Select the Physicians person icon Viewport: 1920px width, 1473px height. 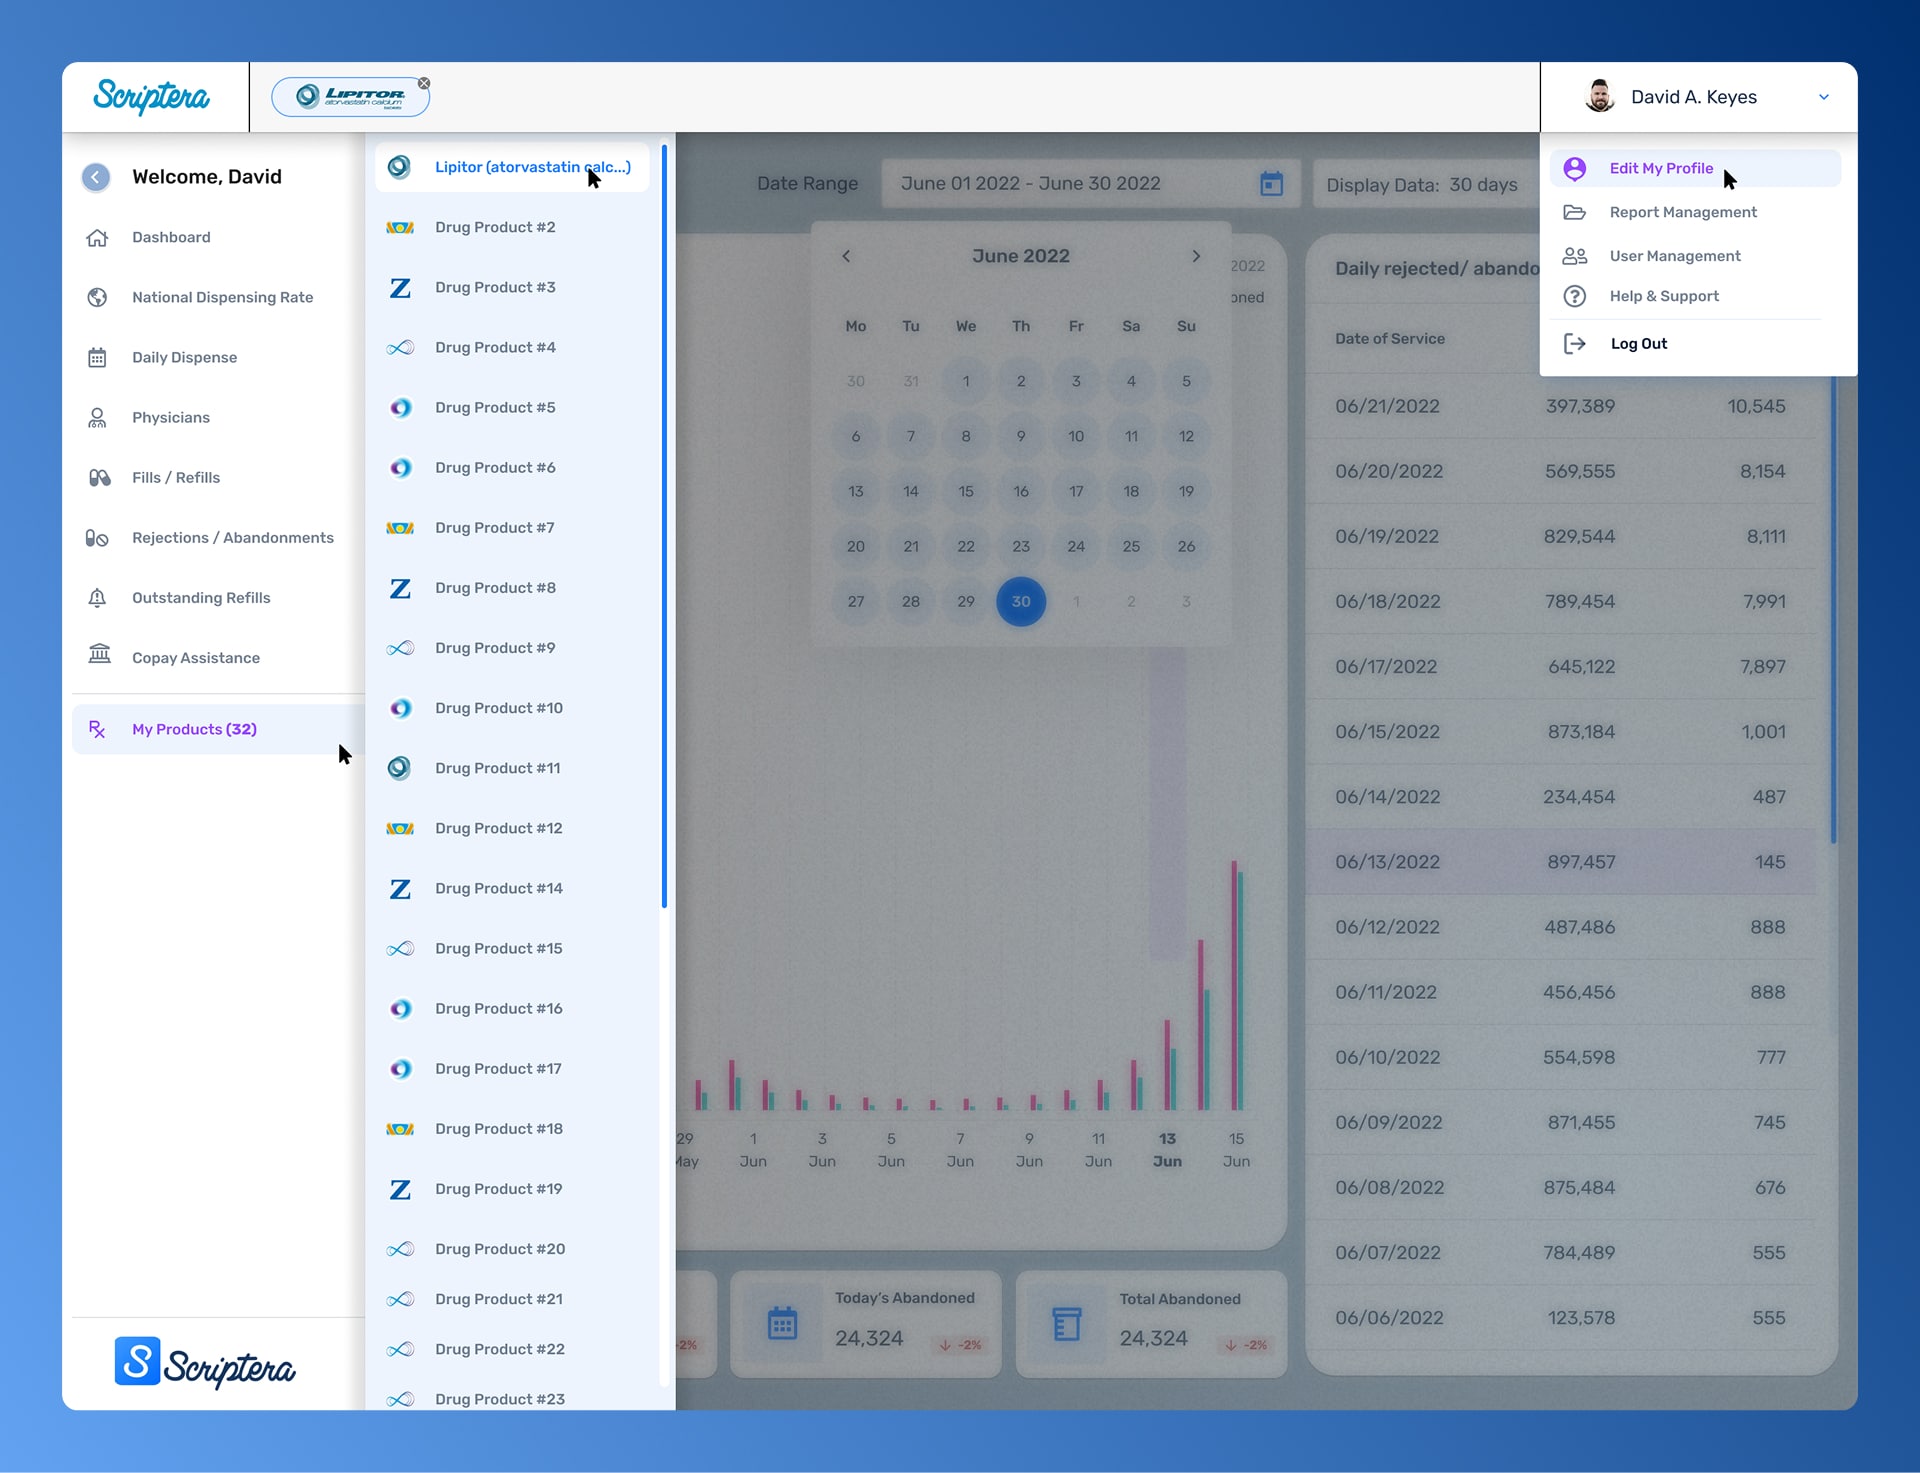(97, 418)
